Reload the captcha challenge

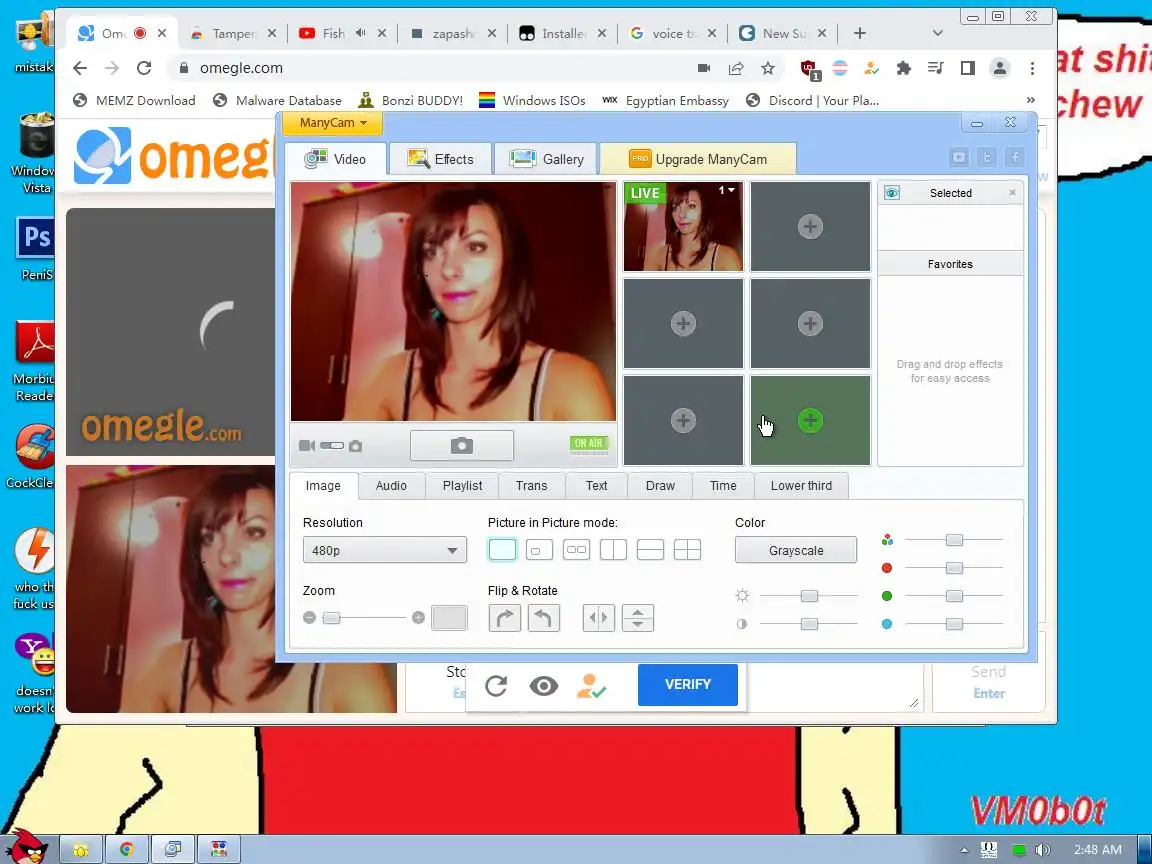pos(497,686)
